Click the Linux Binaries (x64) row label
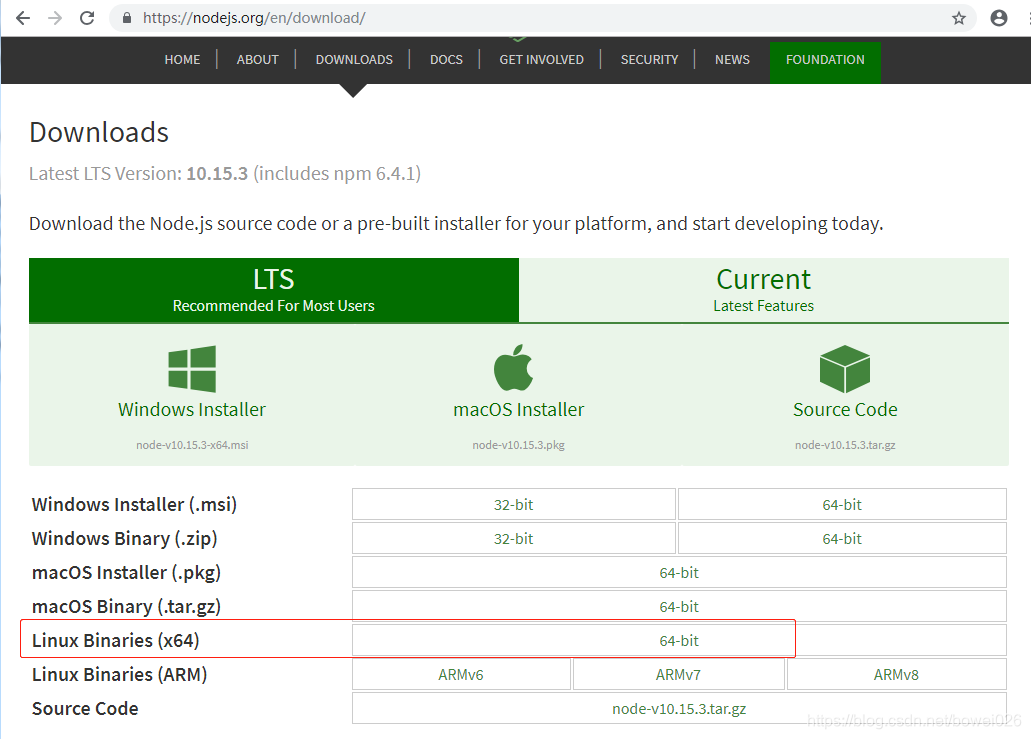 (x=116, y=641)
